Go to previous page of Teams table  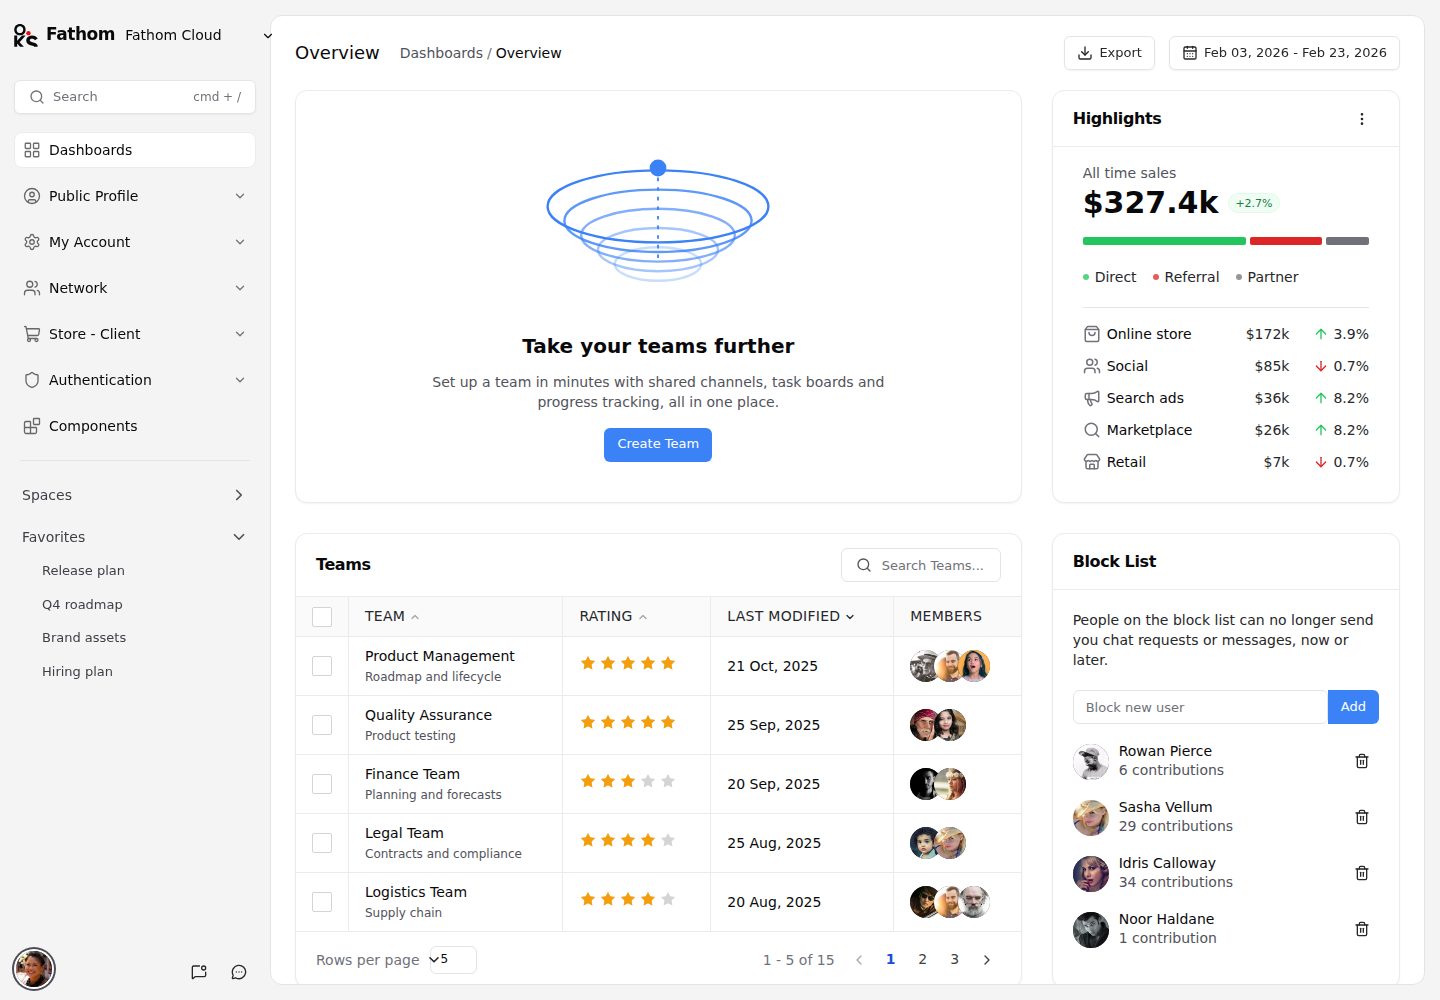point(859,960)
